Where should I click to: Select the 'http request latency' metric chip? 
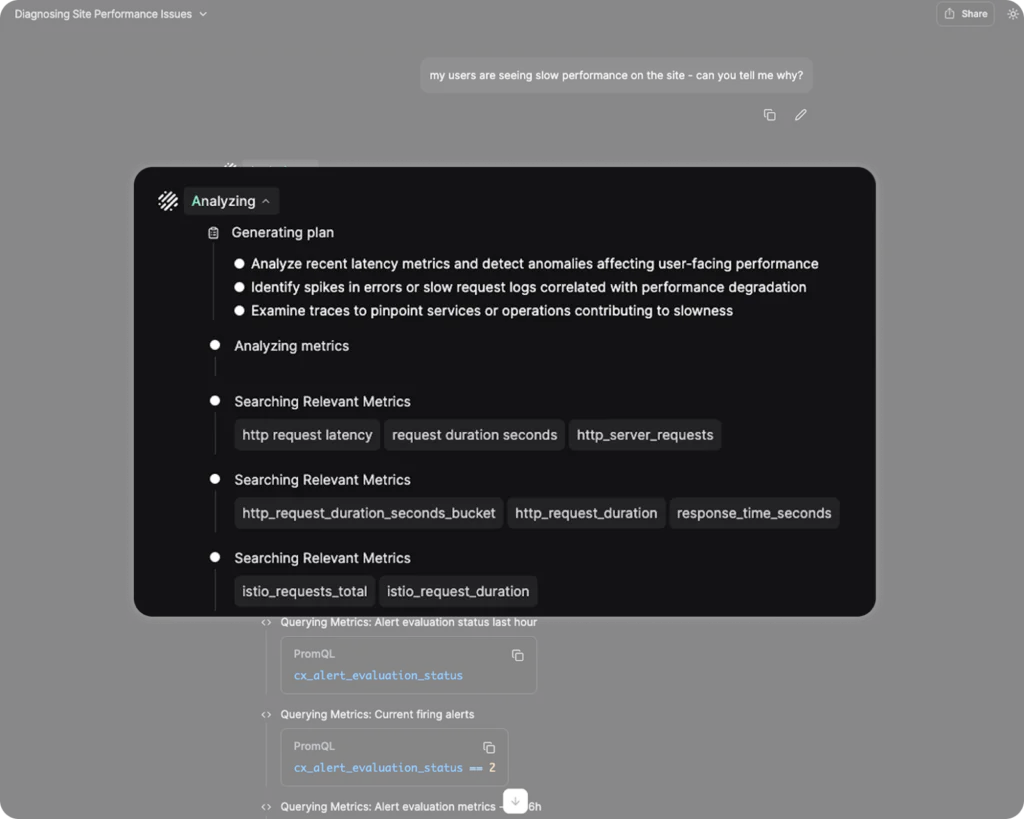pos(307,435)
